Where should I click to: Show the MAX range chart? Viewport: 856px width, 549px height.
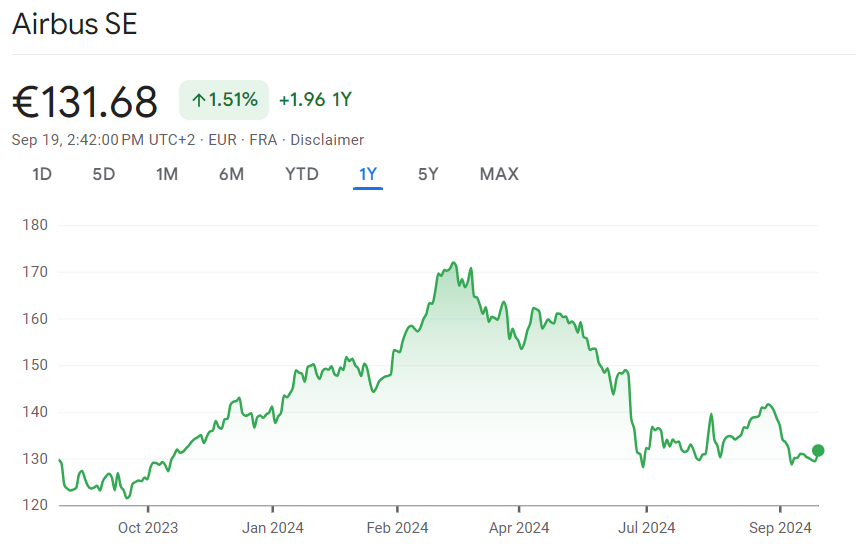point(499,174)
